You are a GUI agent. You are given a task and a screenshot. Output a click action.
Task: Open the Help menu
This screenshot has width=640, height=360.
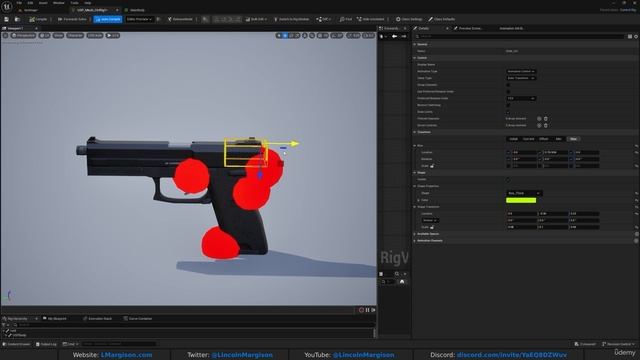click(x=88, y=3)
